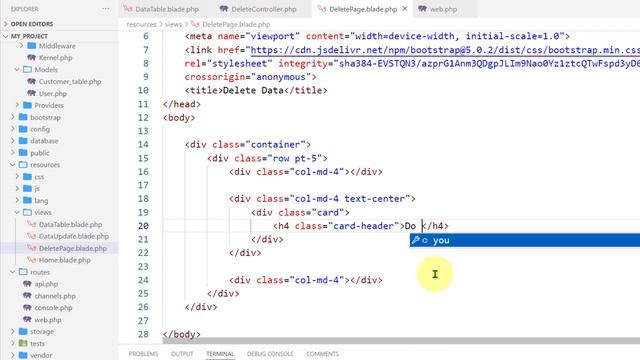Accept 'you' autocomplete suggestion
Viewport: 640px width, 360px height.
pyautogui.click(x=525, y=240)
